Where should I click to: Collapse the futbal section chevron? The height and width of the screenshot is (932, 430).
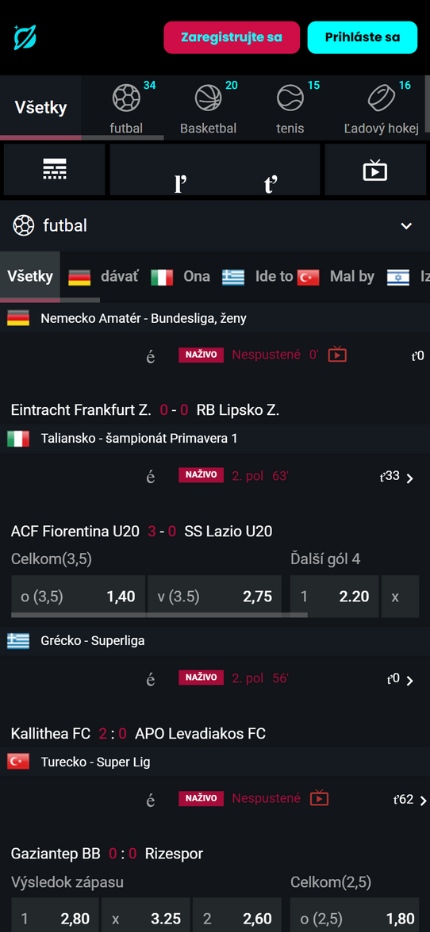[406, 226]
